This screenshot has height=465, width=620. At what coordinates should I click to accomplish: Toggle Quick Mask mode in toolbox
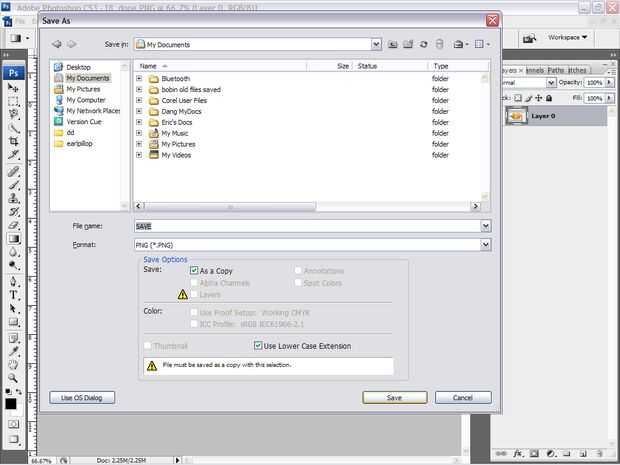point(13,424)
